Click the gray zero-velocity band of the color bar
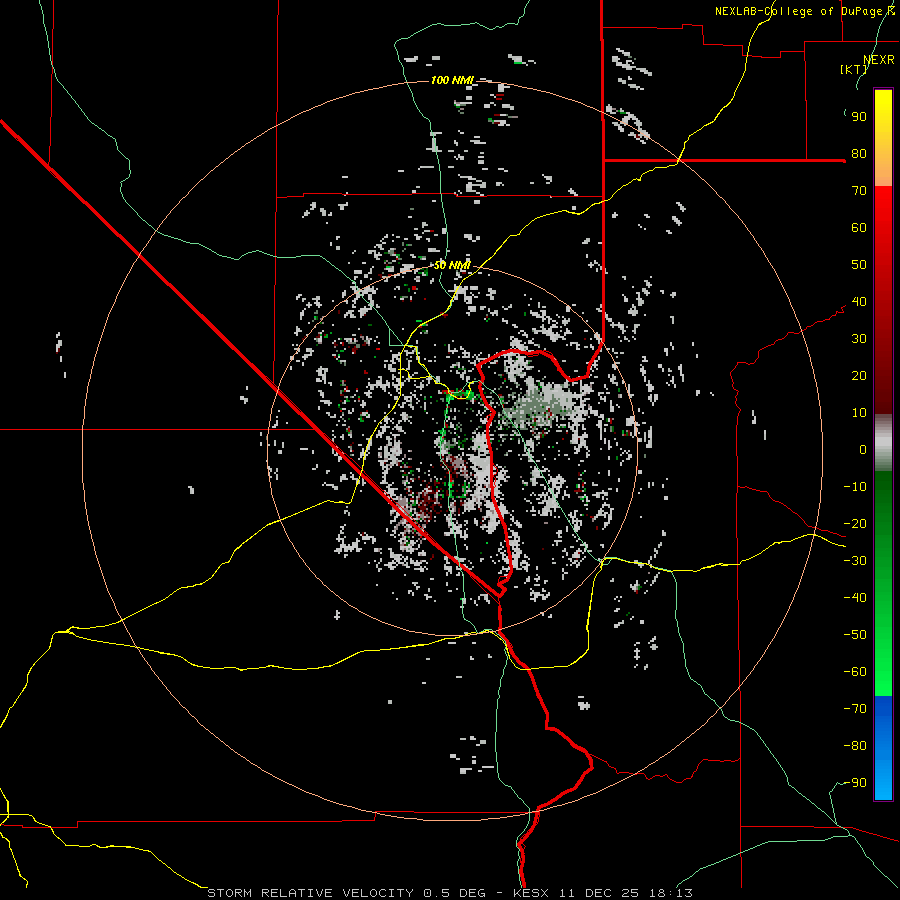Viewport: 900px width, 900px height. click(x=883, y=443)
